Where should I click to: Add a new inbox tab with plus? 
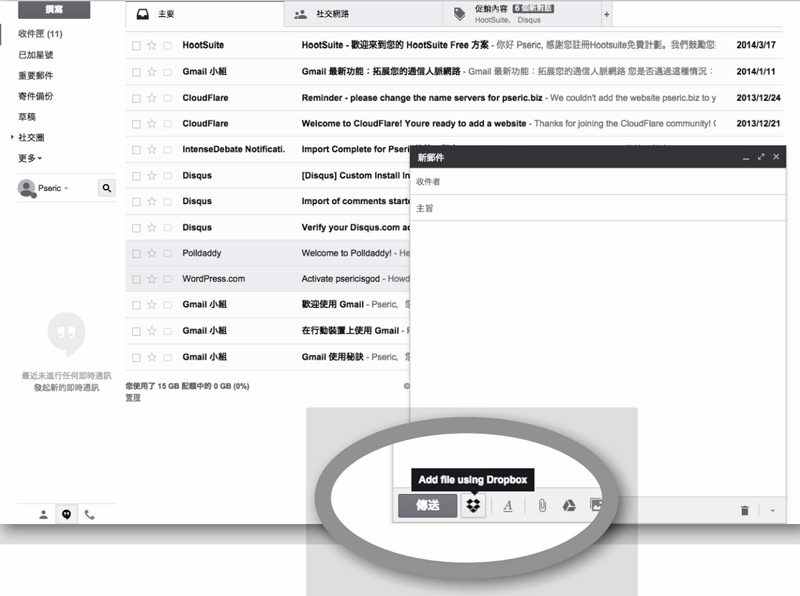tap(607, 14)
